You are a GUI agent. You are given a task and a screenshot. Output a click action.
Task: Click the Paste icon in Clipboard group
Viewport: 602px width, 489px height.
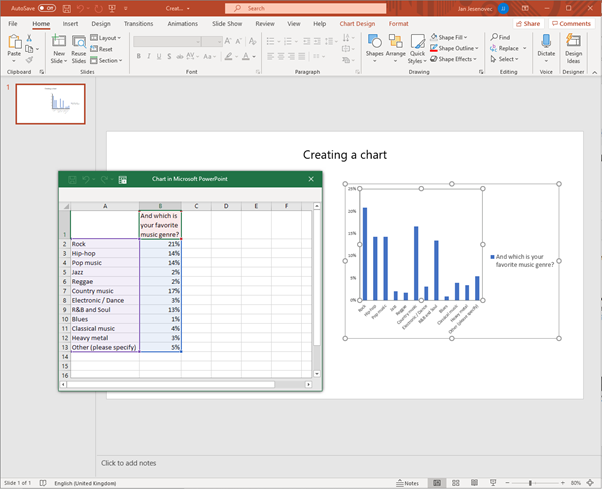click(x=14, y=44)
